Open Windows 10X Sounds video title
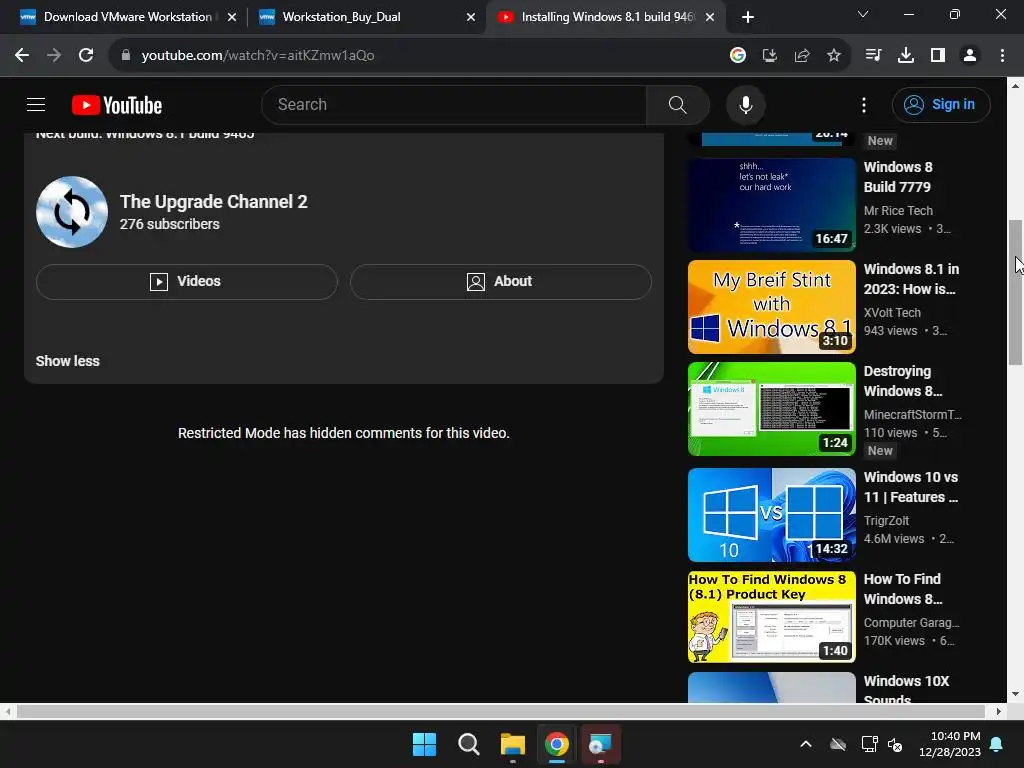 tap(906, 689)
